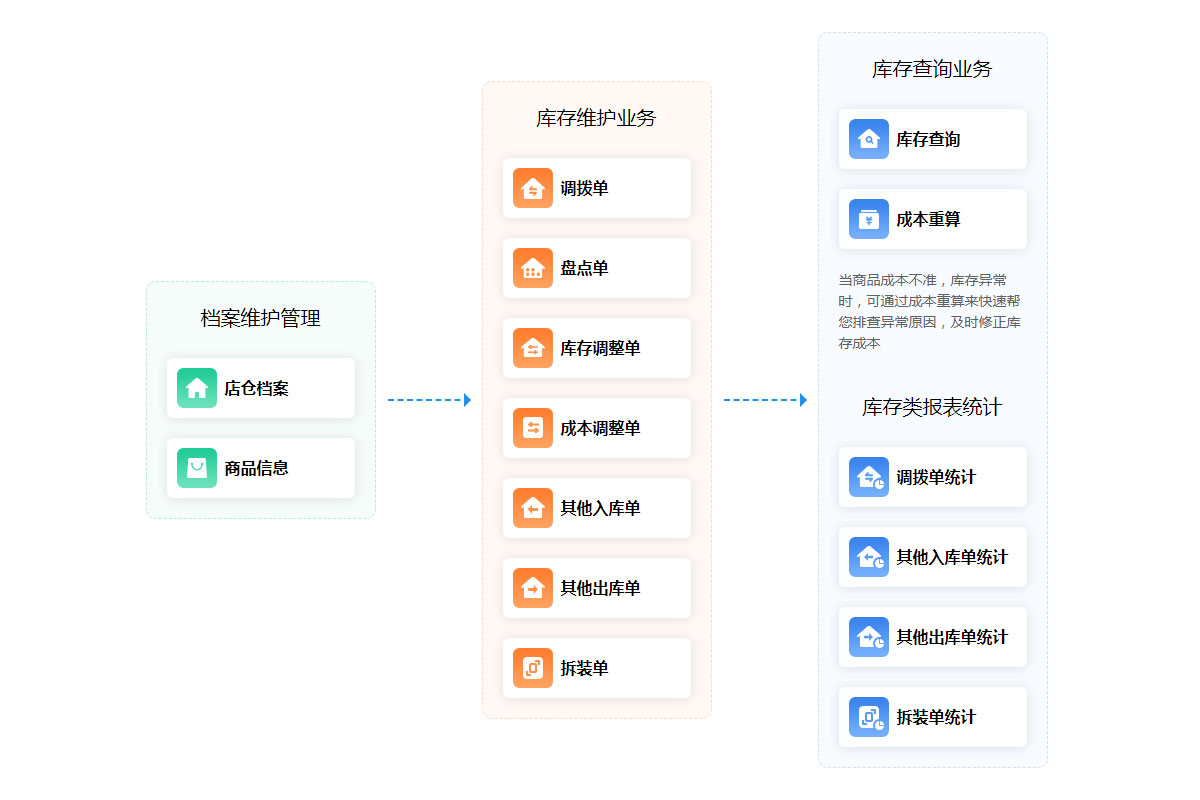Open the 调拨单 label
The height and width of the screenshot is (800, 1200).
(584, 188)
